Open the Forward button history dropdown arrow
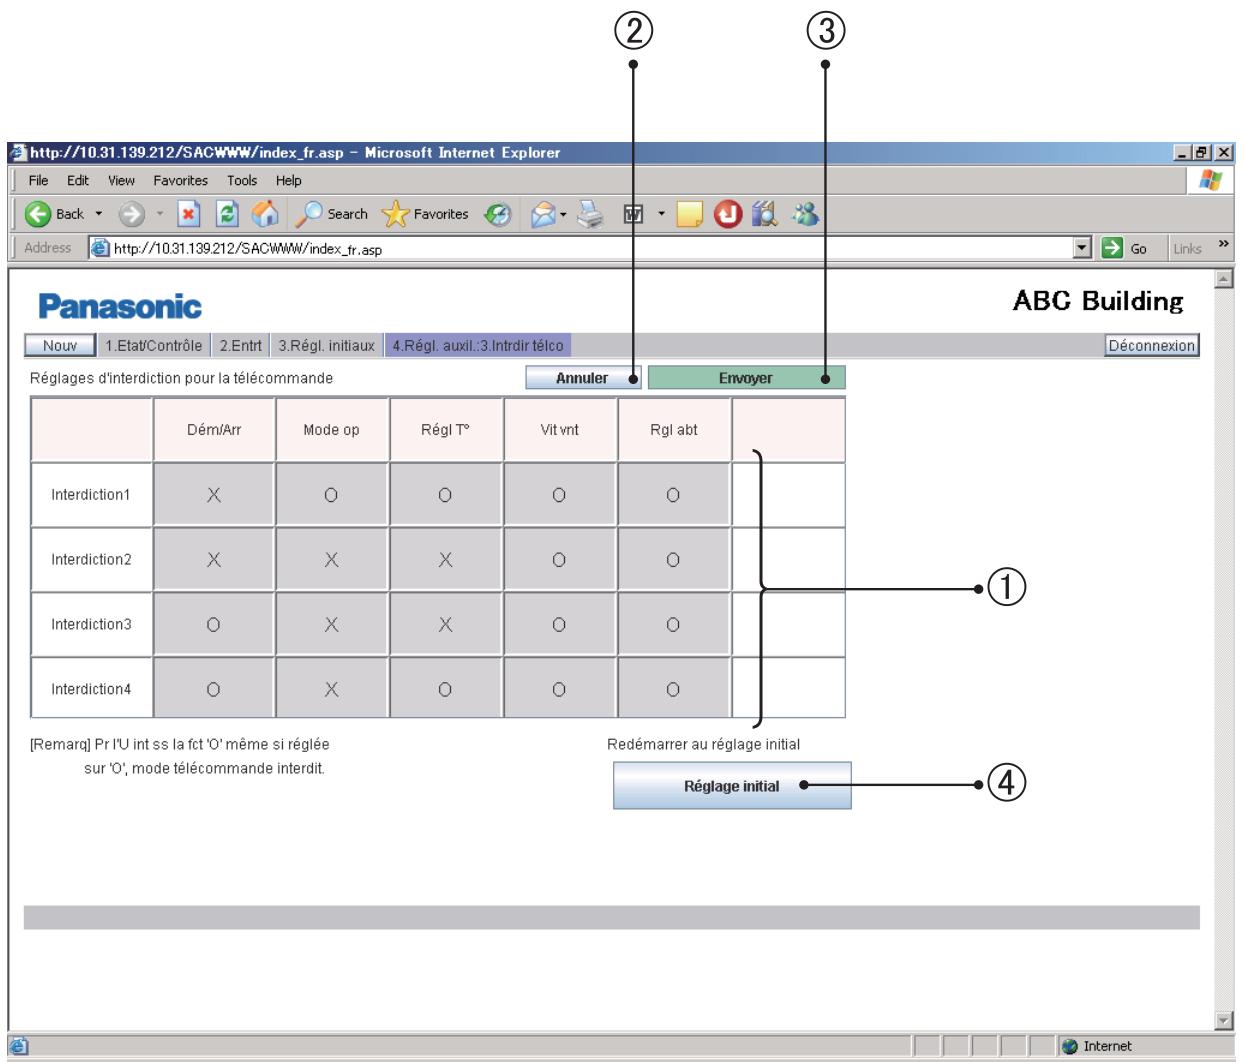This screenshot has height=1062, width=1245. click(159, 215)
